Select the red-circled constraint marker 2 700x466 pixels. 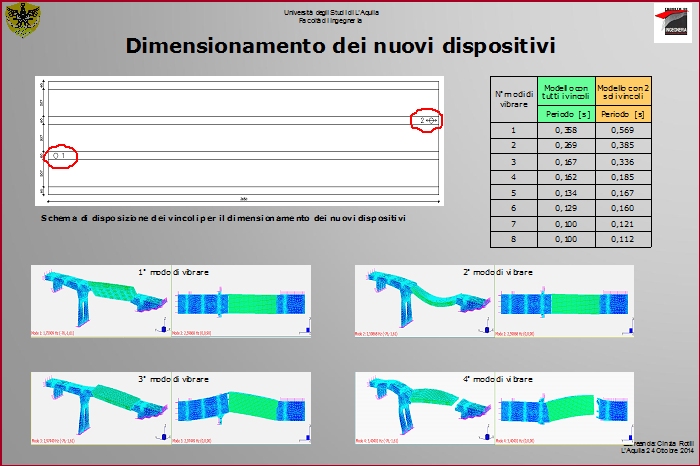(x=427, y=121)
